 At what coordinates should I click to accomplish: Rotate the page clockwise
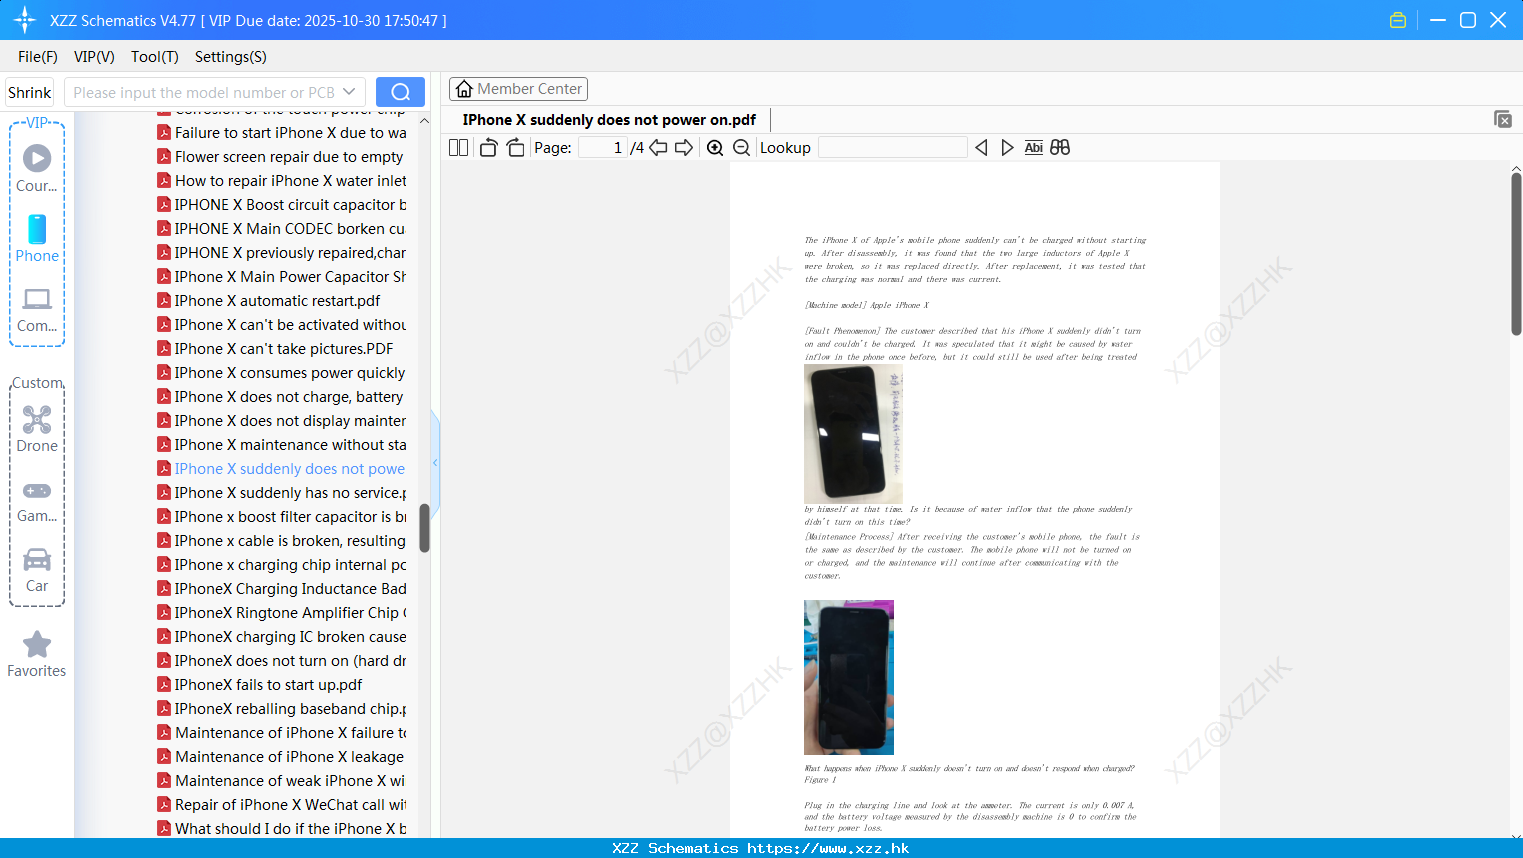coord(515,147)
